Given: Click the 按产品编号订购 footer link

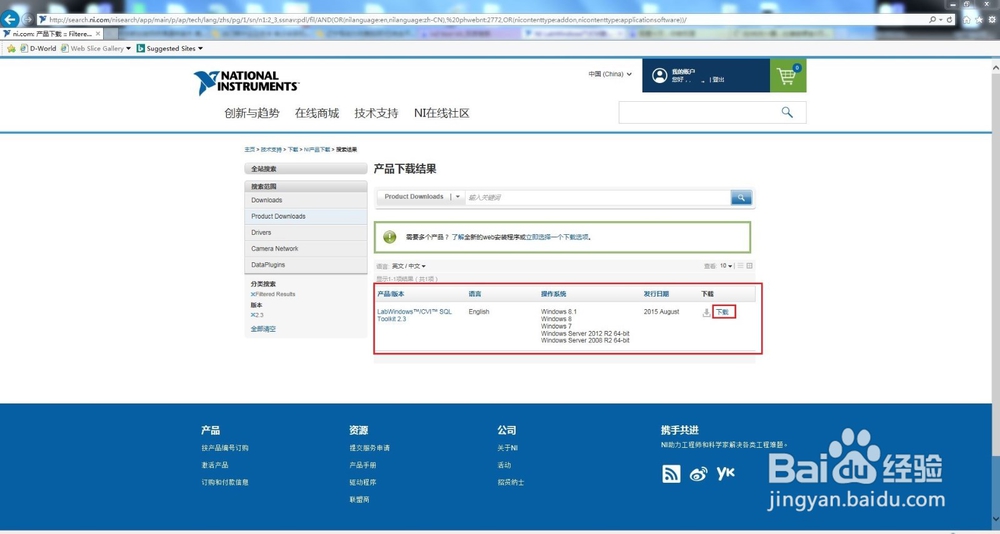Looking at the screenshot, I should pos(225,448).
